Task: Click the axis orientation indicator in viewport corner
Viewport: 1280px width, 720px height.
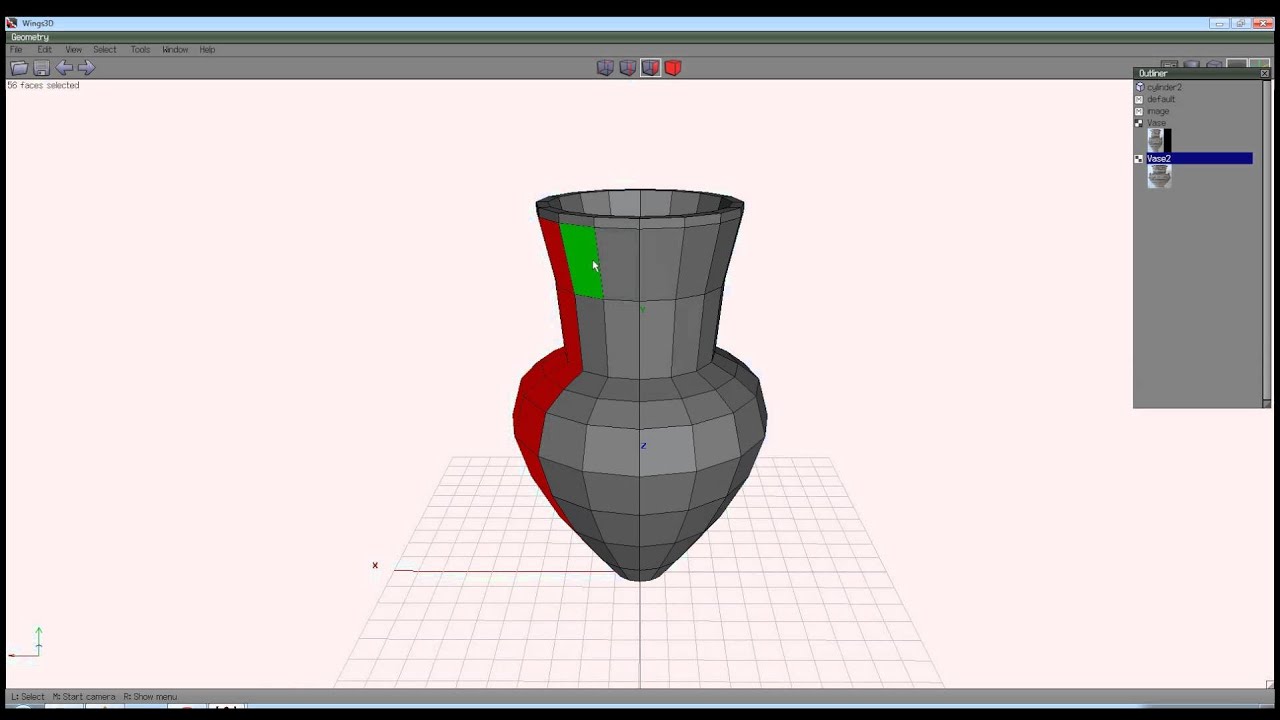Action: [27, 643]
